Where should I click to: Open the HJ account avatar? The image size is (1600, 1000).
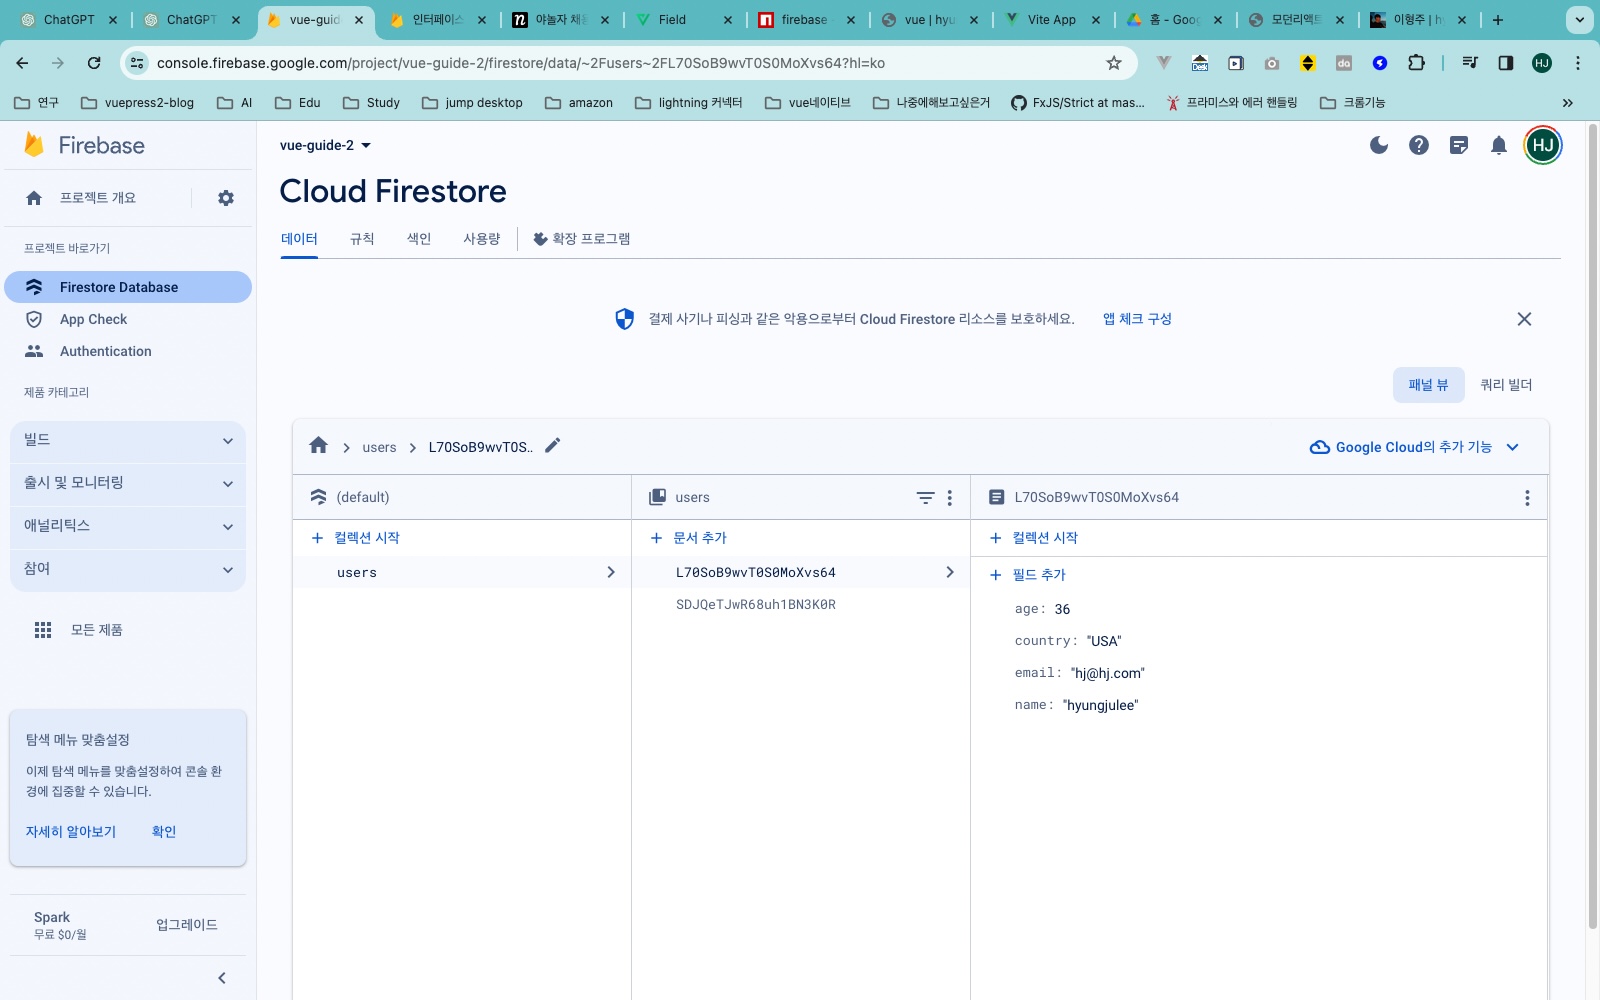(x=1543, y=145)
